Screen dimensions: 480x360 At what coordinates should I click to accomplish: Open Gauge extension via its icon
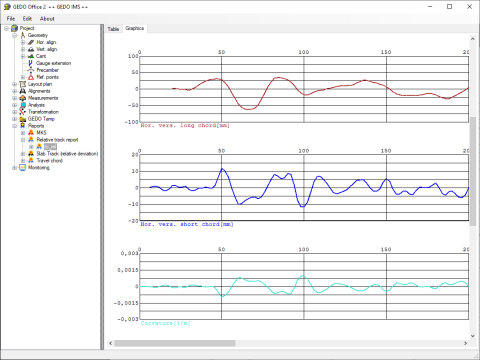(x=31, y=63)
